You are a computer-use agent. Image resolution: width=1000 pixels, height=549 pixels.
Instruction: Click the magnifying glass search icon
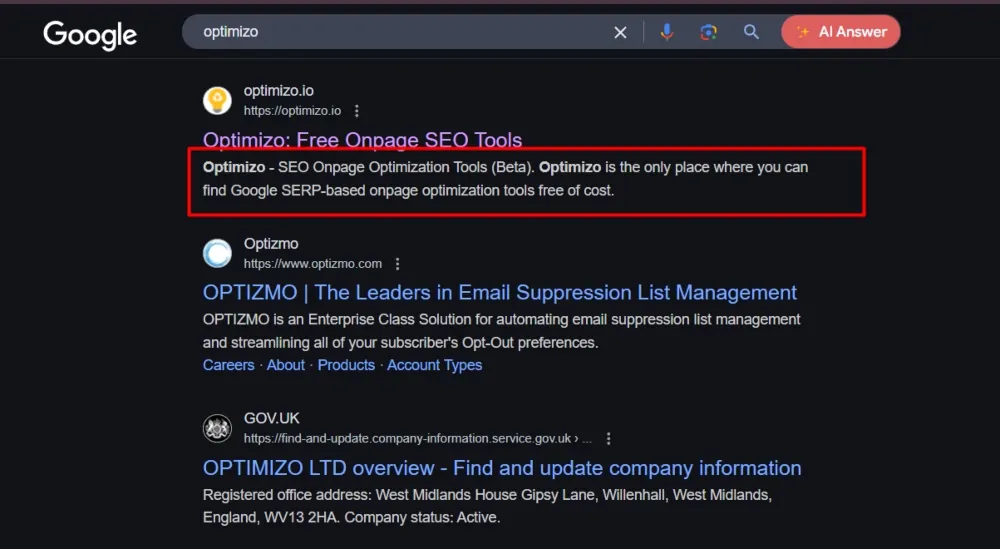pyautogui.click(x=751, y=32)
